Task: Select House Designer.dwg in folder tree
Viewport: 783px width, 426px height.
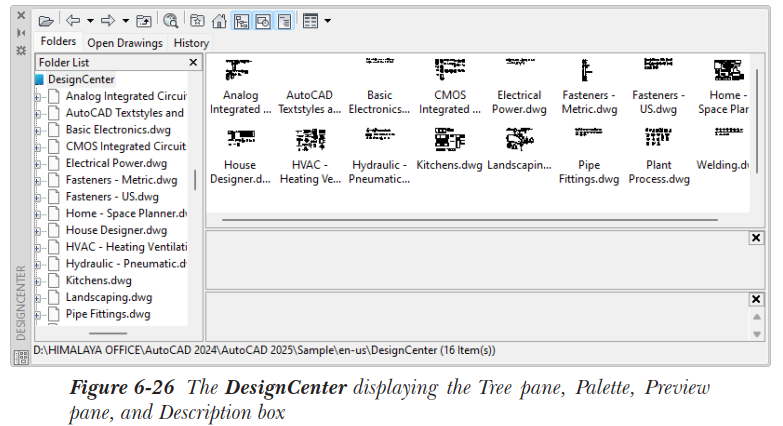Action: pos(116,230)
